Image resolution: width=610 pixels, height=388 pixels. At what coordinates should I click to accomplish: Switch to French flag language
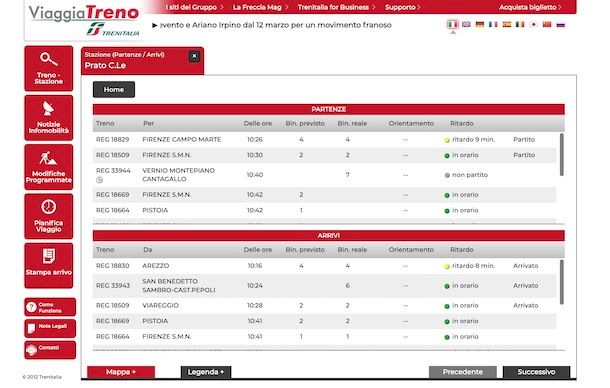tap(493, 24)
